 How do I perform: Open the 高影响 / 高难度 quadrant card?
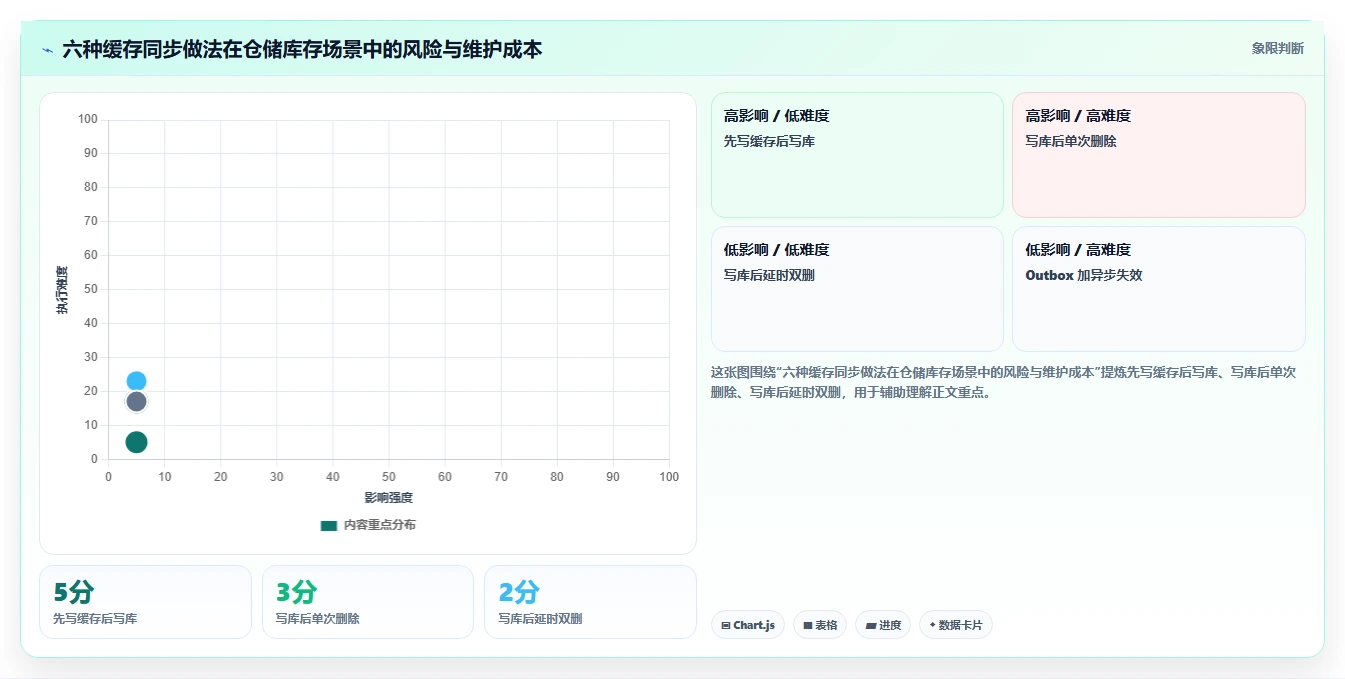point(1159,155)
